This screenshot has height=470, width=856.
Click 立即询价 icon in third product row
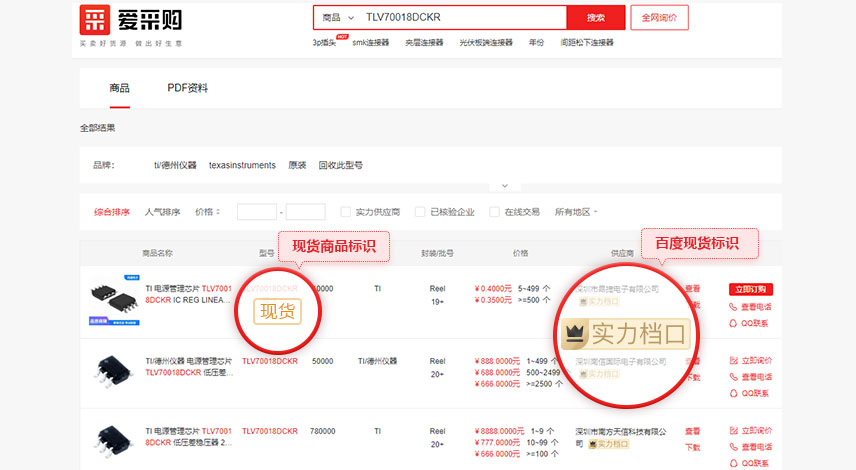(734, 430)
